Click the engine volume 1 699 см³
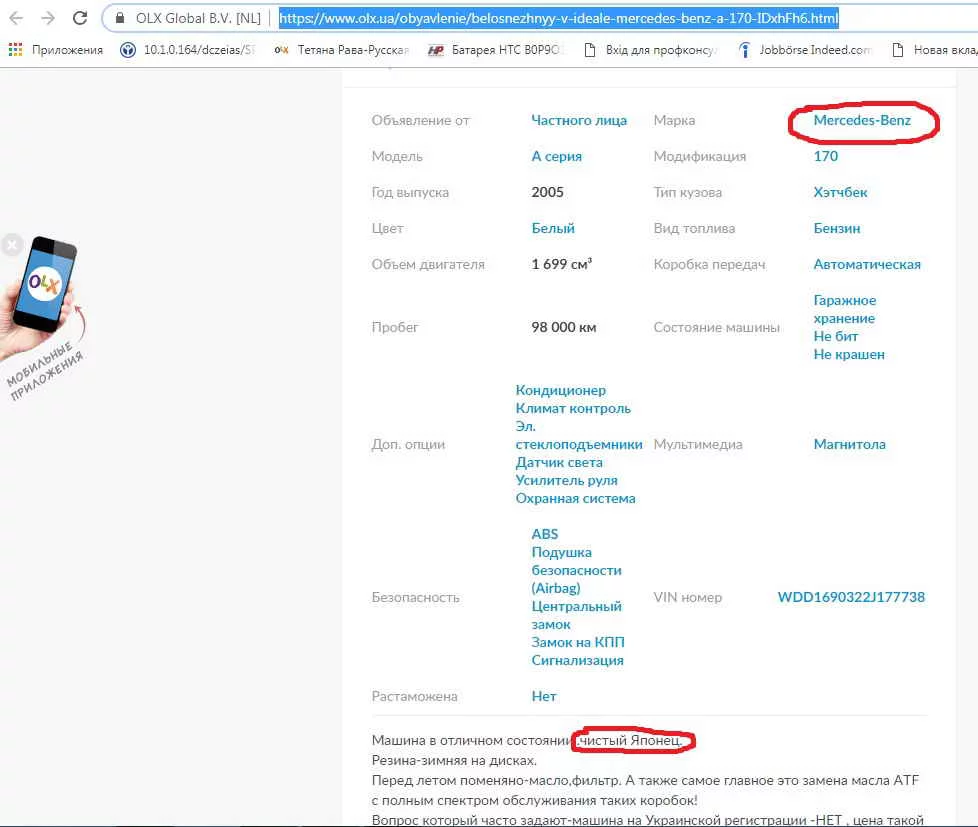 click(561, 264)
